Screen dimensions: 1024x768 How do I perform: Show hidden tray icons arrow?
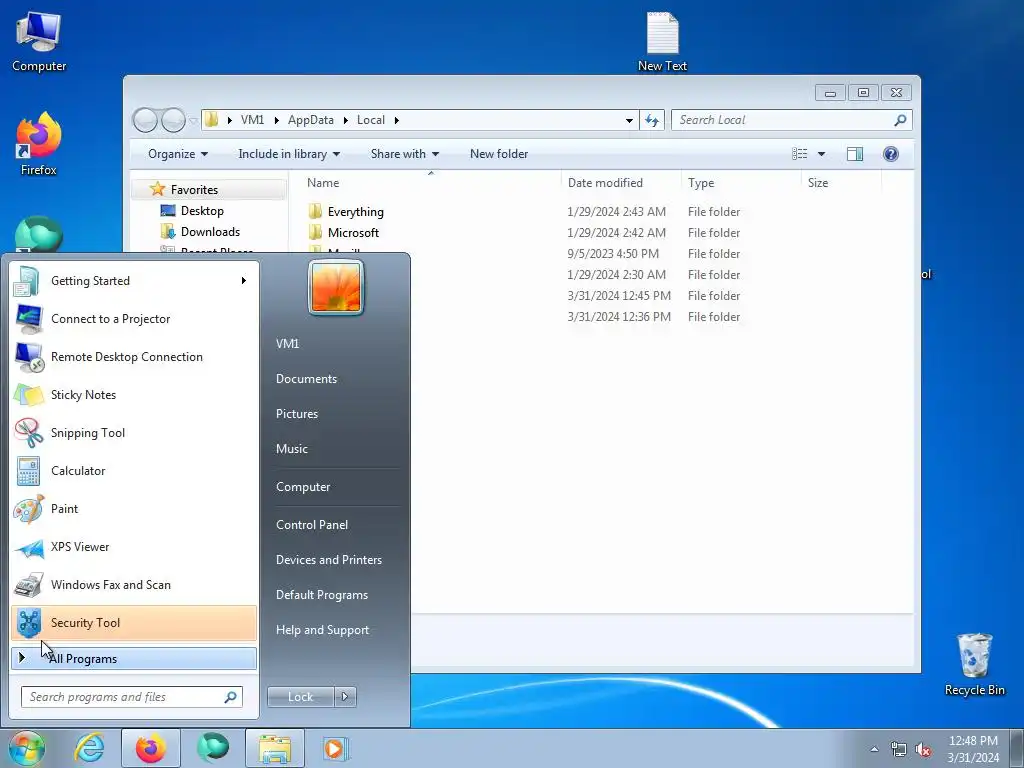coord(874,749)
